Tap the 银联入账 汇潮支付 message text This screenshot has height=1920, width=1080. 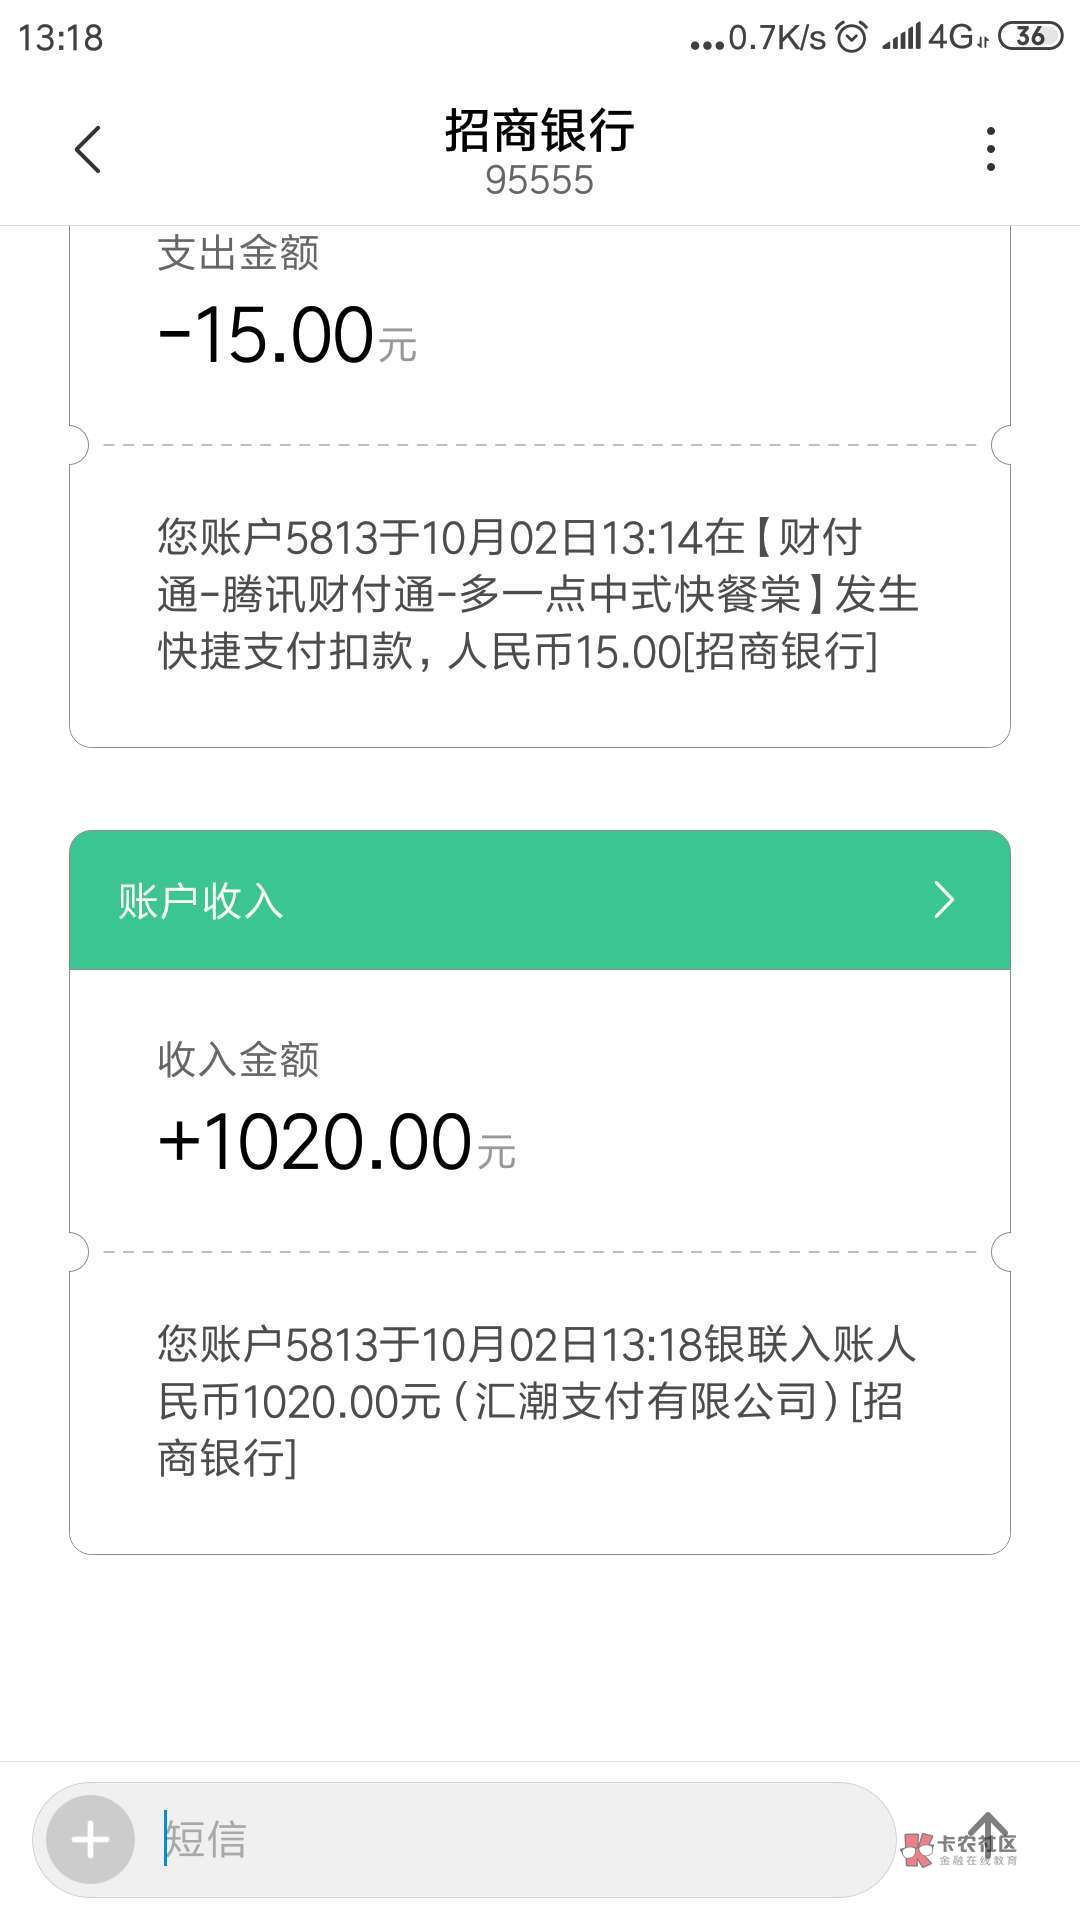(537, 1400)
